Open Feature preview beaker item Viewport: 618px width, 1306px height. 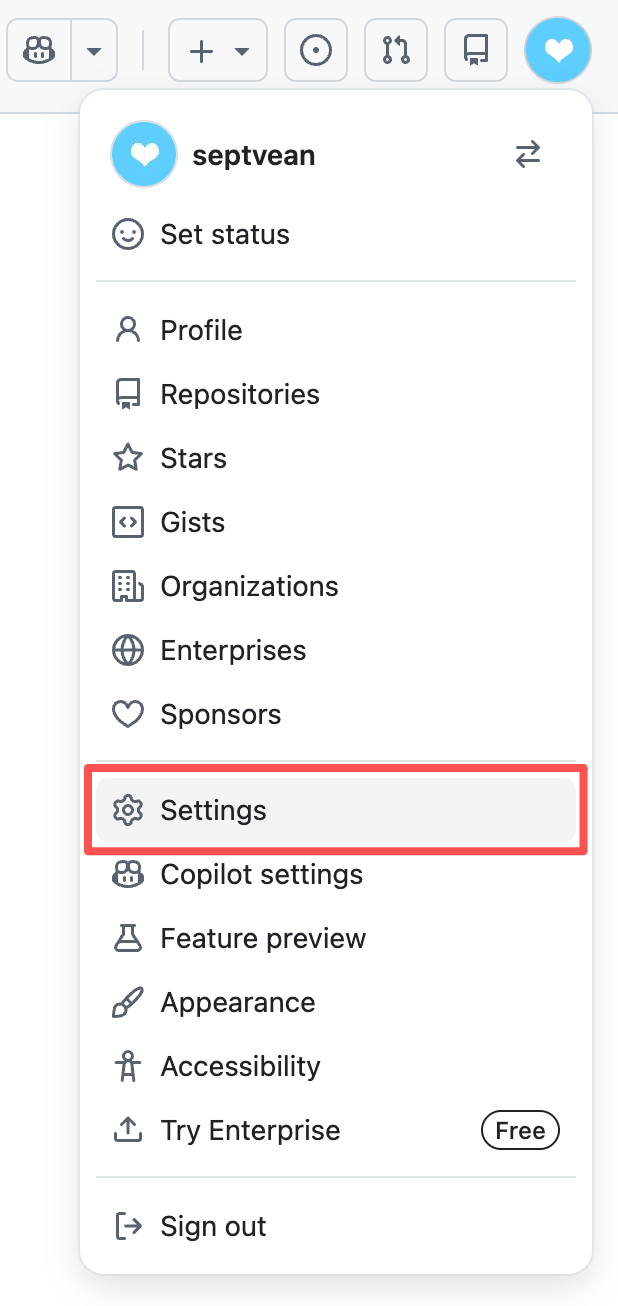(263, 939)
